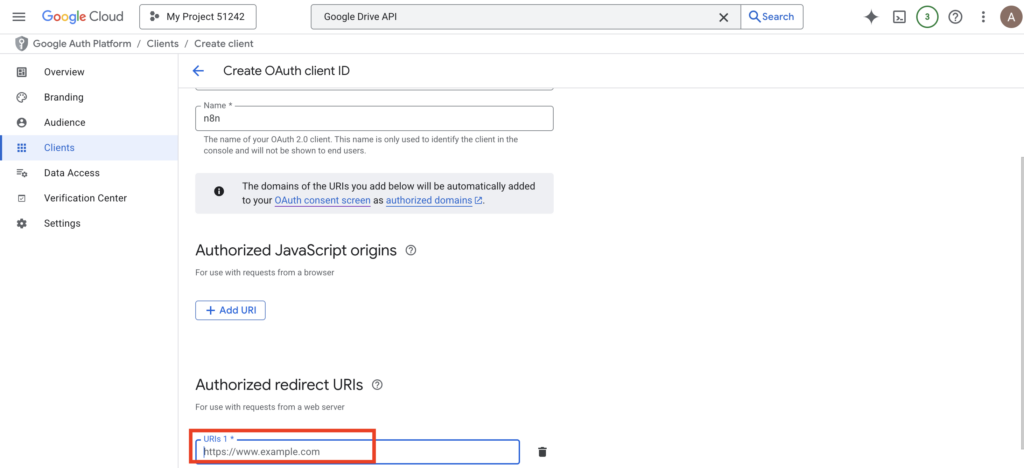Select Branding in the sidebar

pos(63,97)
